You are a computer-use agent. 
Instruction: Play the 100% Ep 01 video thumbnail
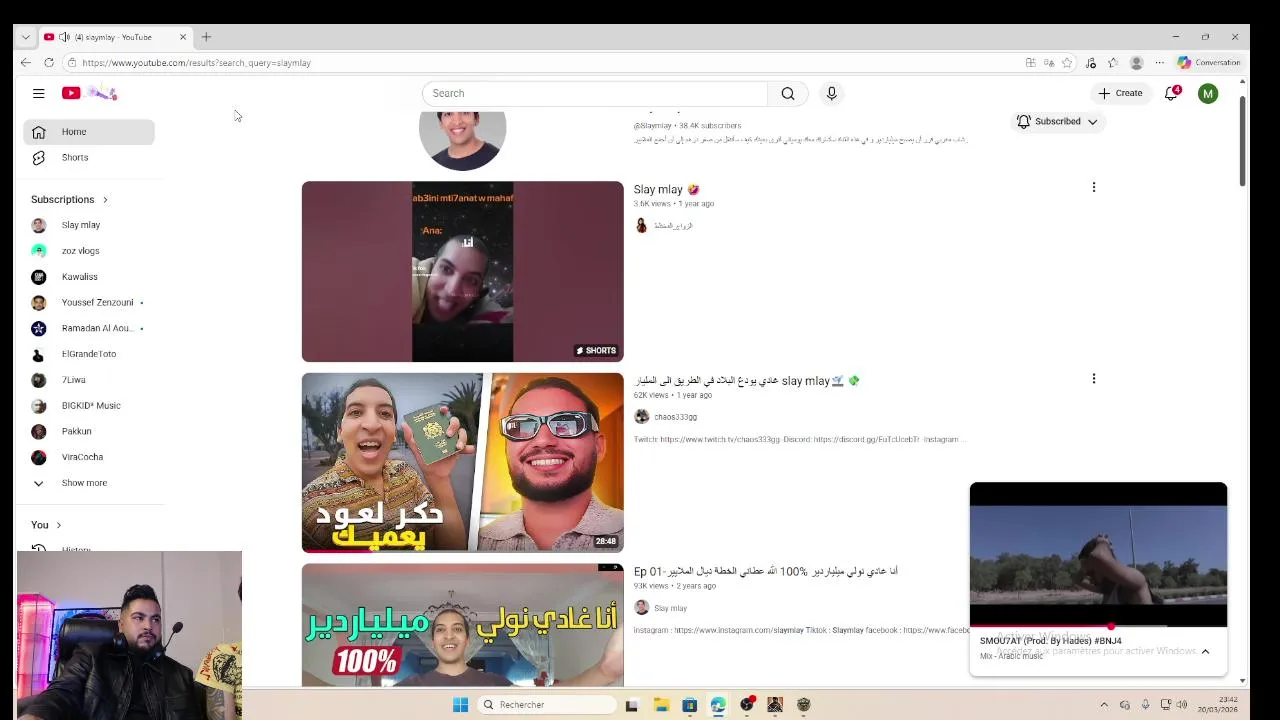(462, 625)
